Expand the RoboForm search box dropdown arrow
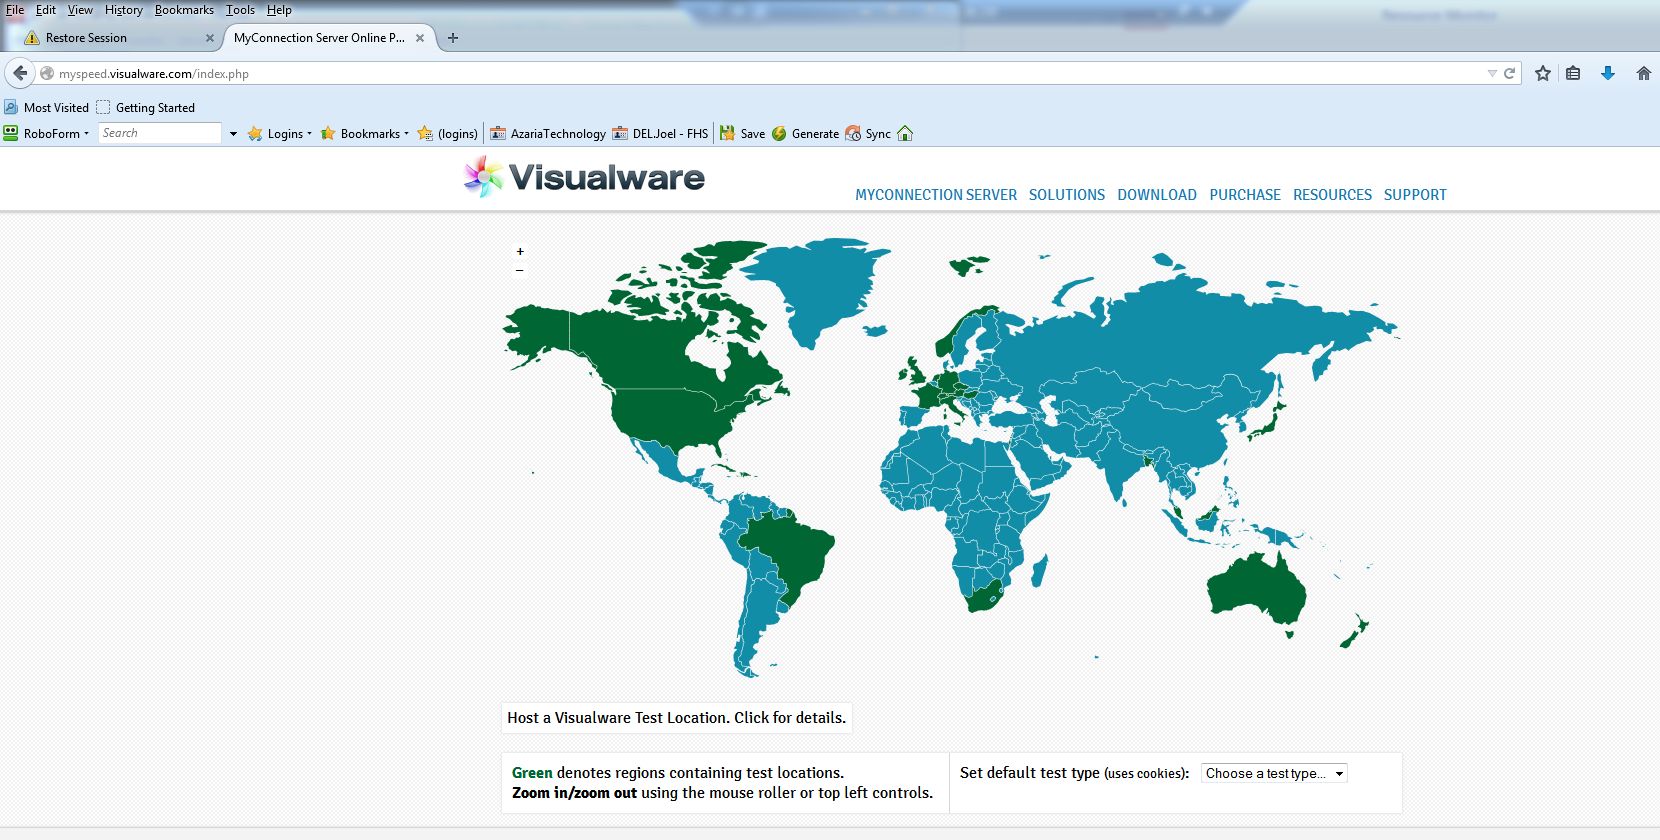 (233, 133)
